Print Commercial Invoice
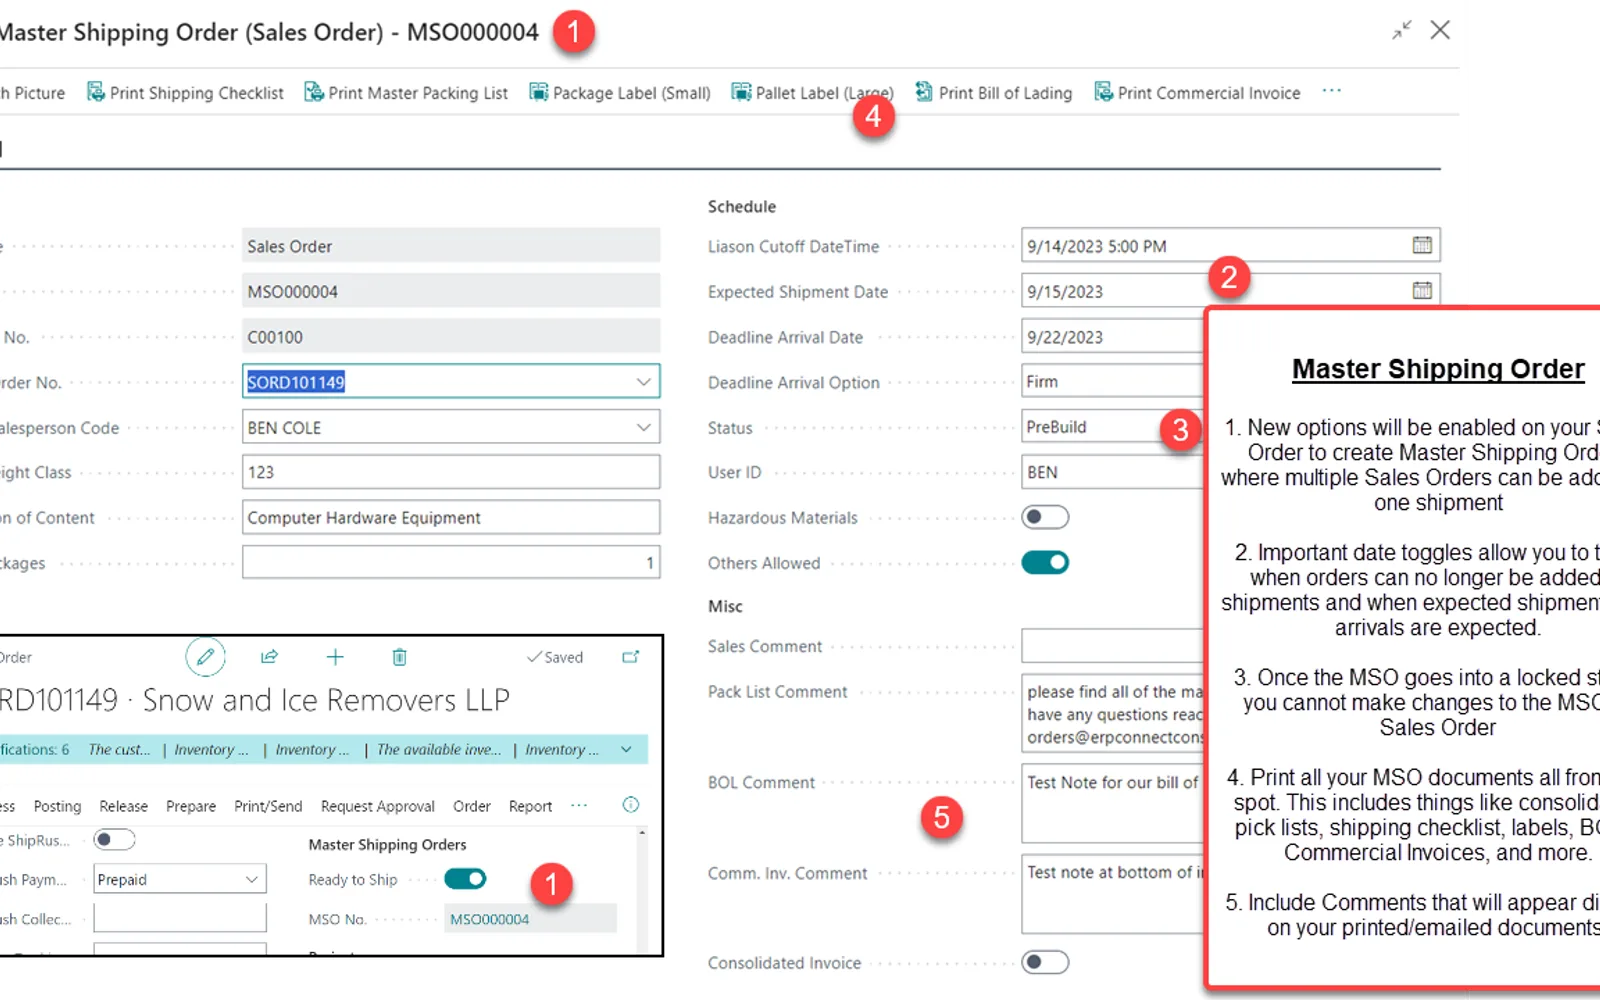Screen dimensions: 1600x1000 pyautogui.click(x=1197, y=92)
